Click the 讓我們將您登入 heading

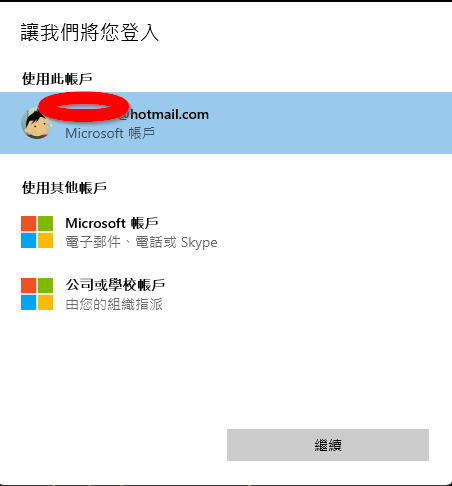click(90, 32)
